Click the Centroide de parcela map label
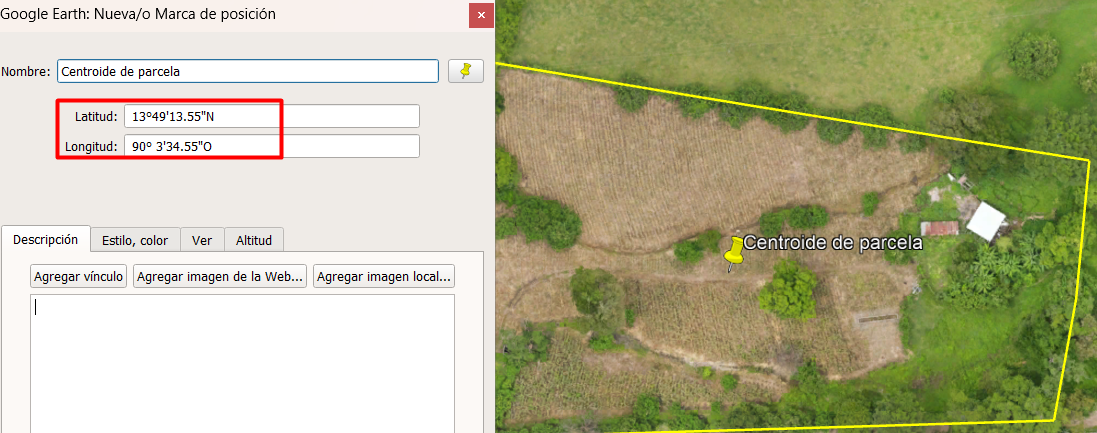This screenshot has height=433, width=1097. 831,242
